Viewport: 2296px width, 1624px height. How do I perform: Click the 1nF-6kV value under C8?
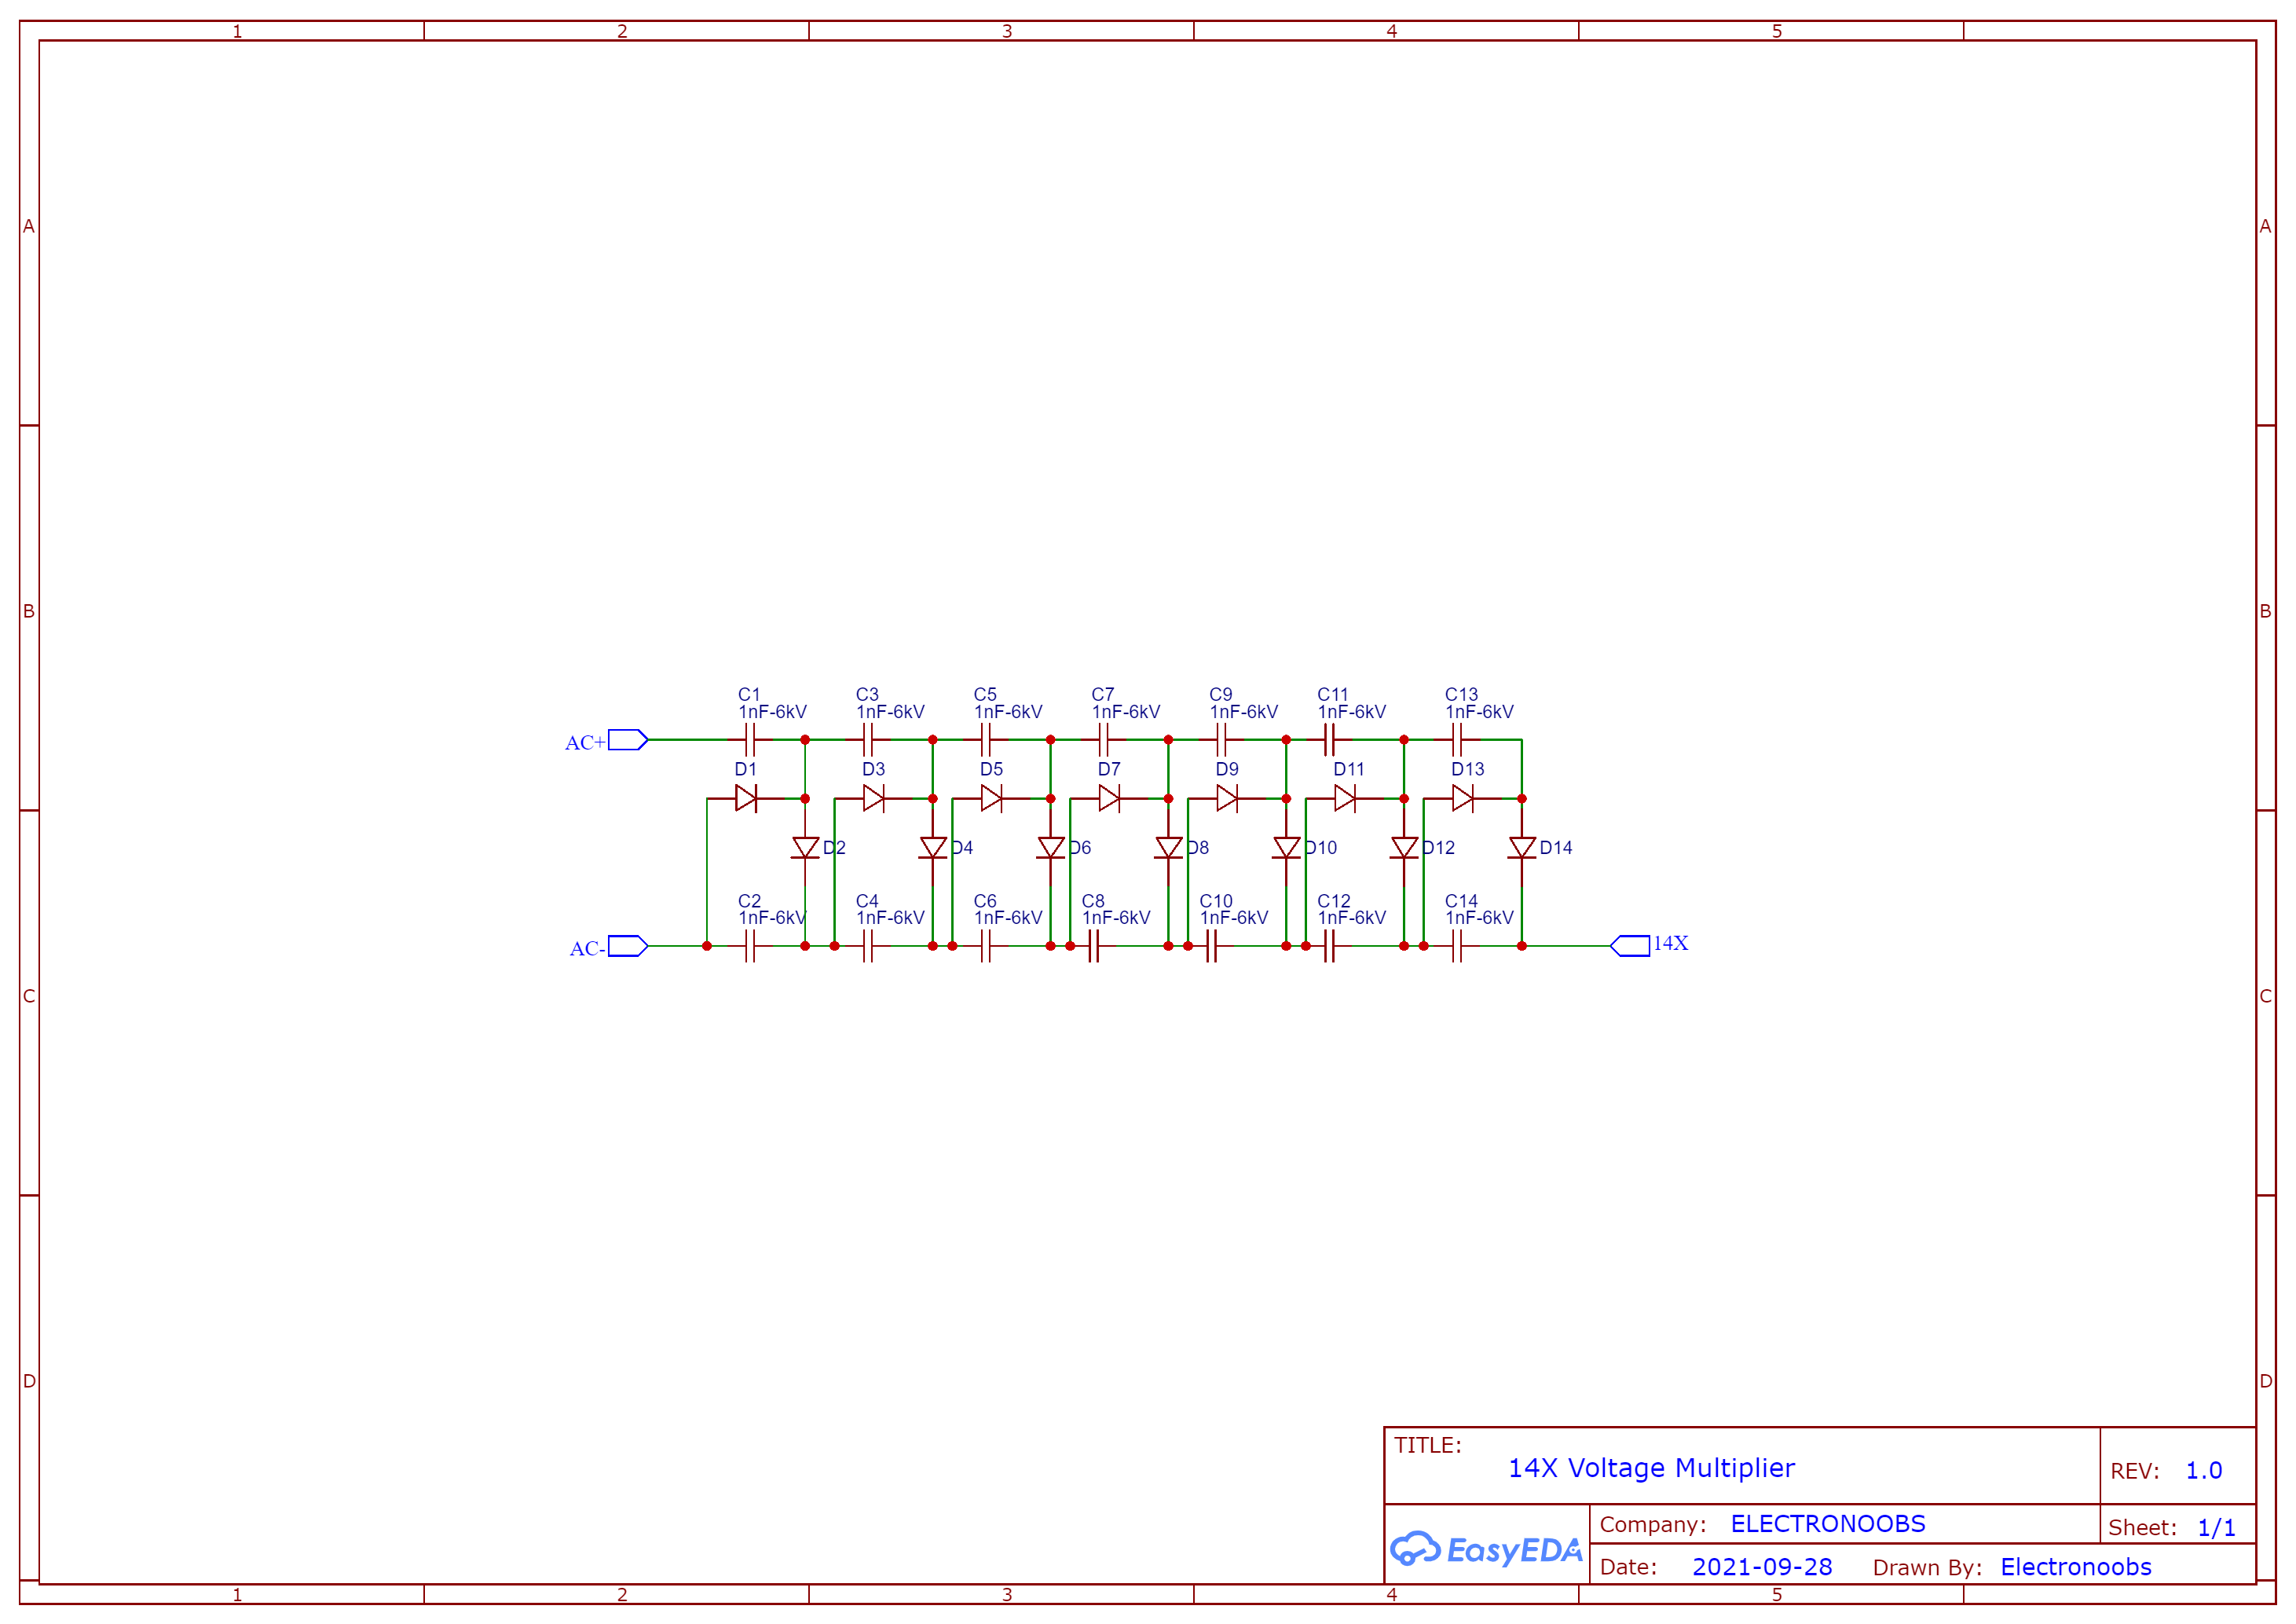coord(1116,918)
